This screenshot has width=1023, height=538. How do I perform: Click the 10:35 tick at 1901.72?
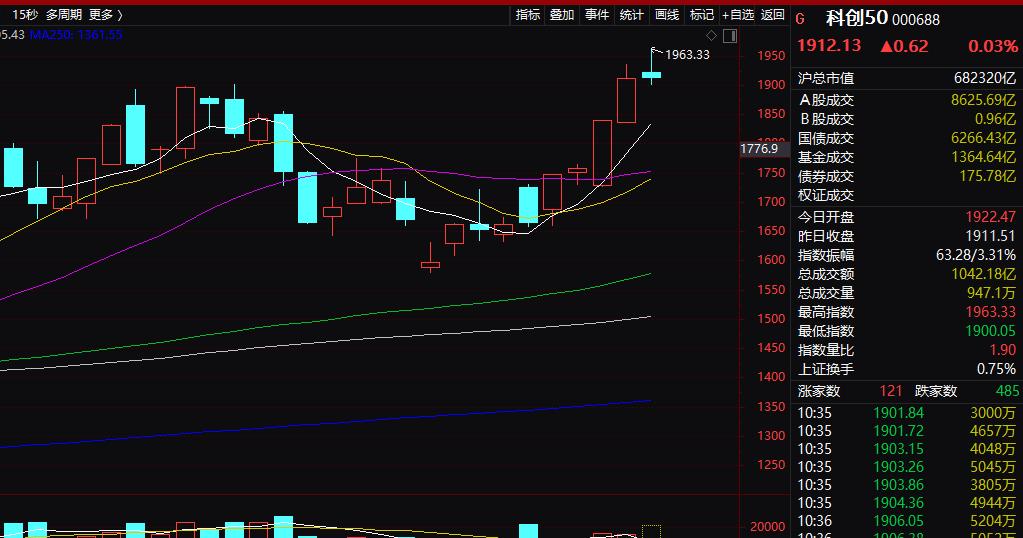[x=907, y=431]
